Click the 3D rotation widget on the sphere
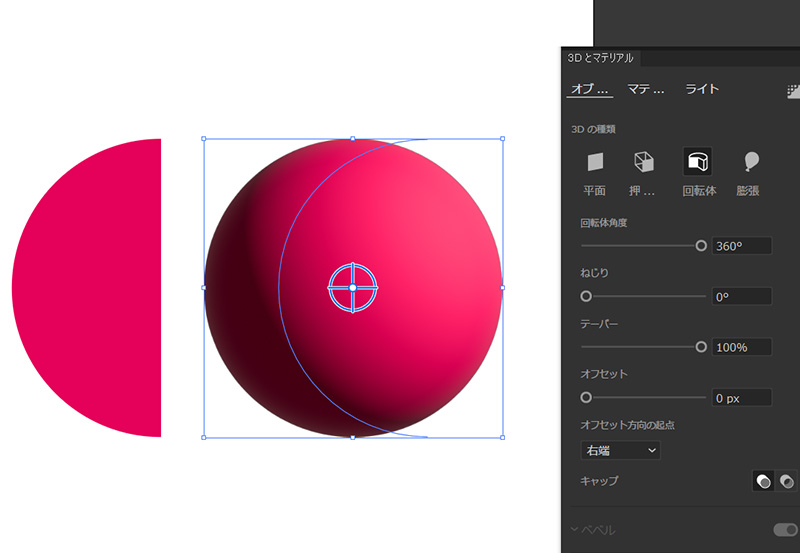Screen dimensions: 800x553 pyautogui.click(x=353, y=288)
